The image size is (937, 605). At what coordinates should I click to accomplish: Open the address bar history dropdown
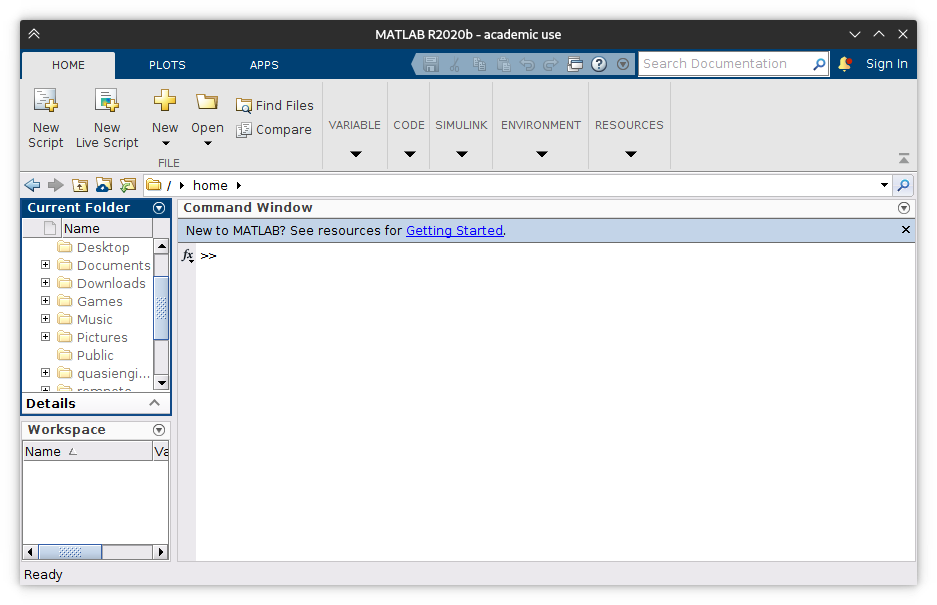tap(884, 185)
